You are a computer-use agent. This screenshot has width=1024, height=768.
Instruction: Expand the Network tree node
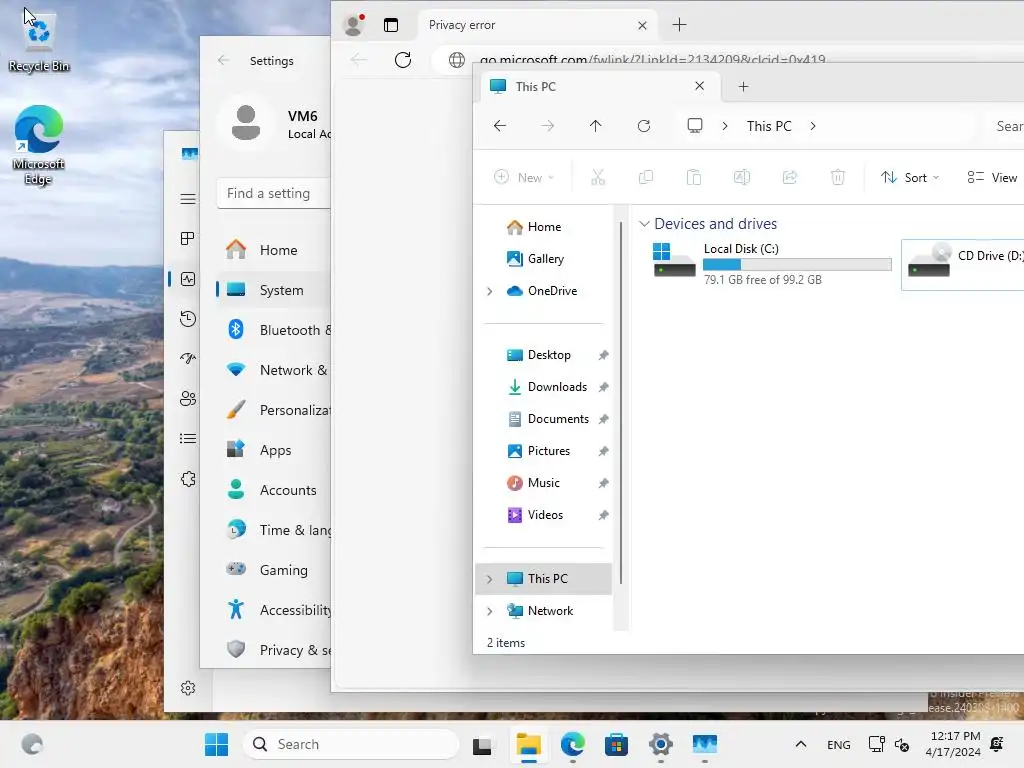(489, 611)
